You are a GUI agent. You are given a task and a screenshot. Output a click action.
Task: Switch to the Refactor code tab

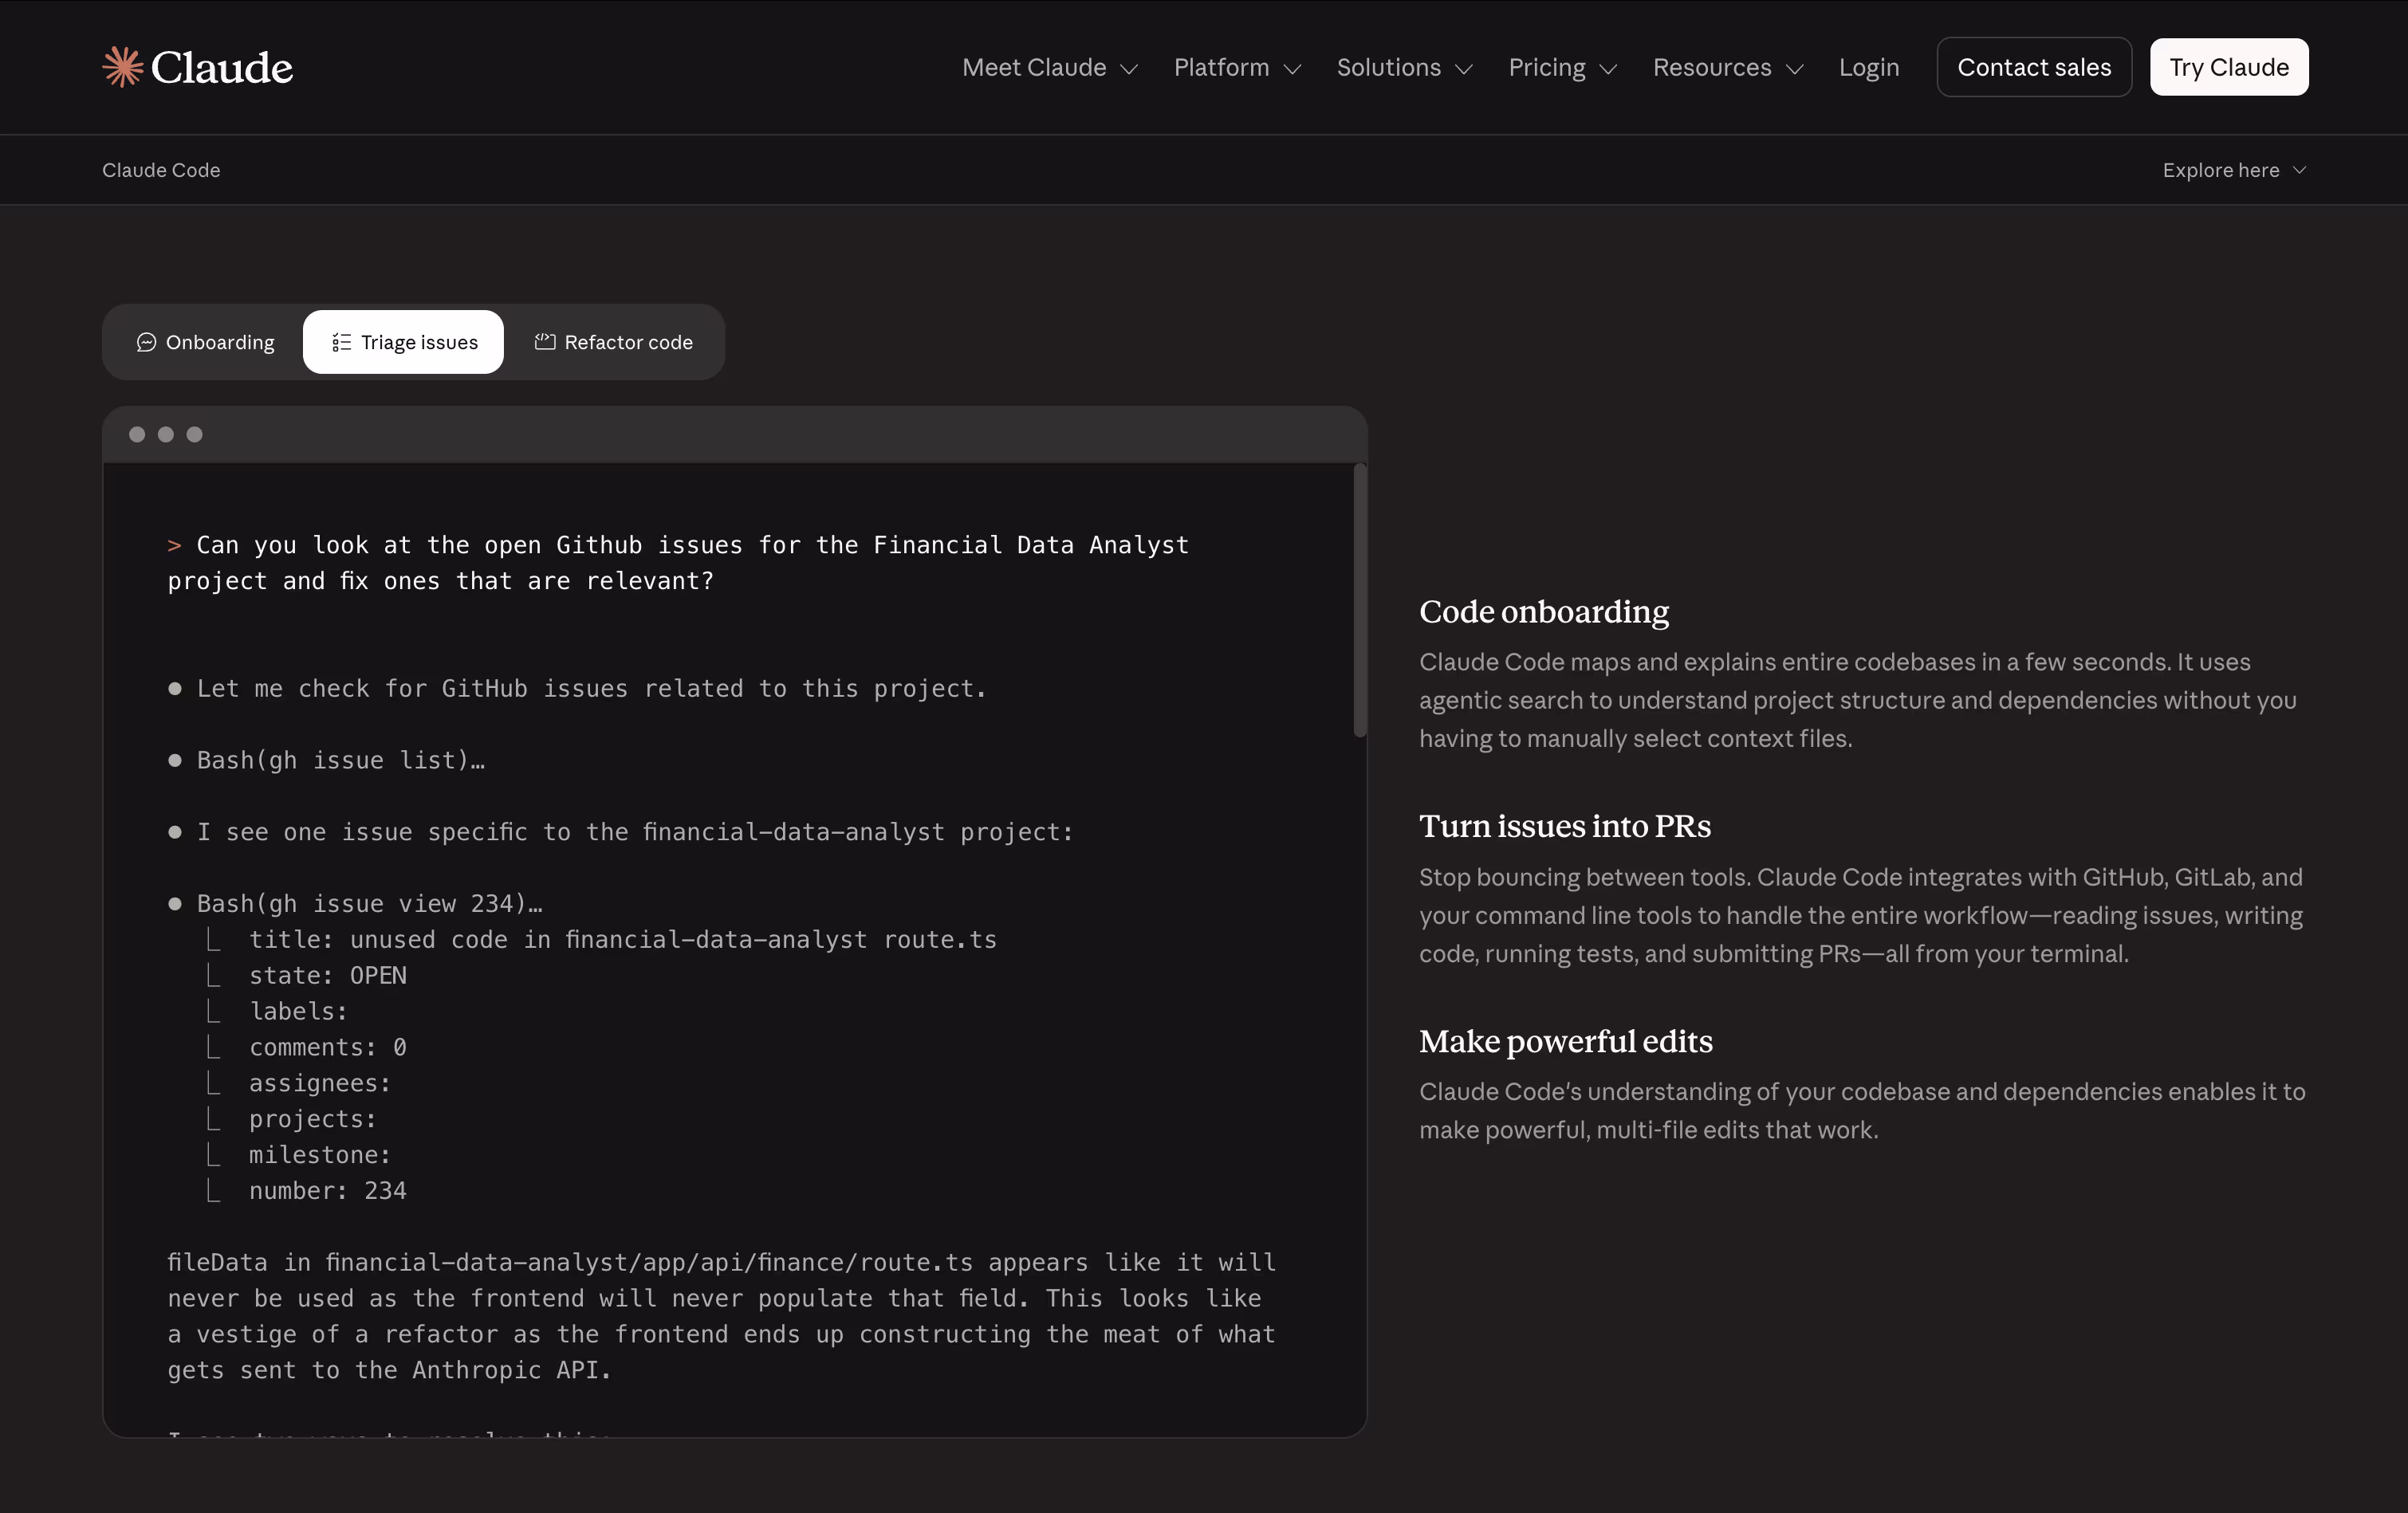point(613,342)
